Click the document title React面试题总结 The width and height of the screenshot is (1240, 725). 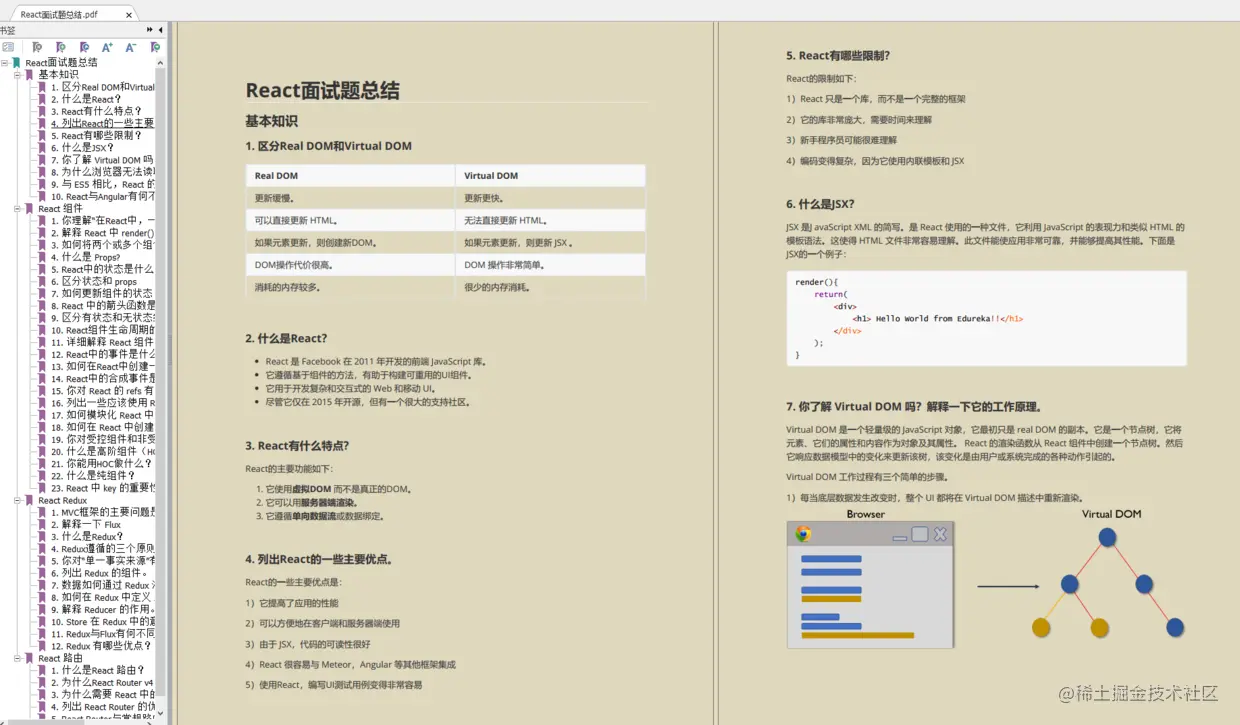323,90
